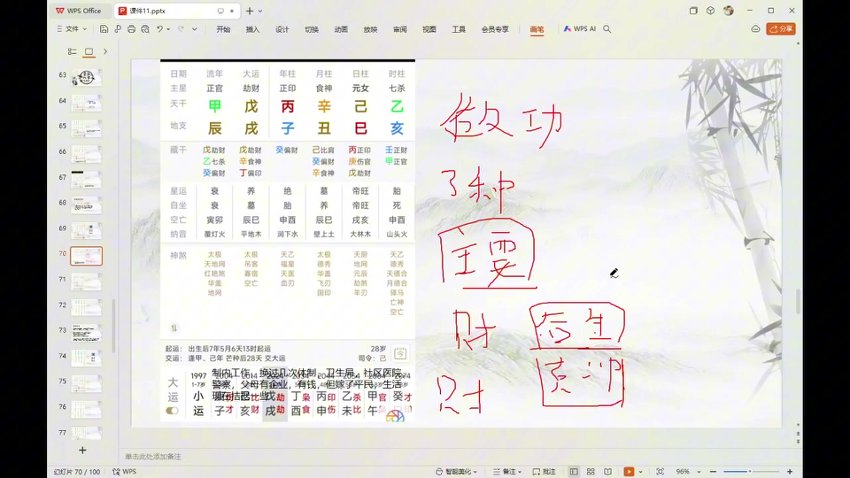Click the cube icon in title bar

pos(711,10)
